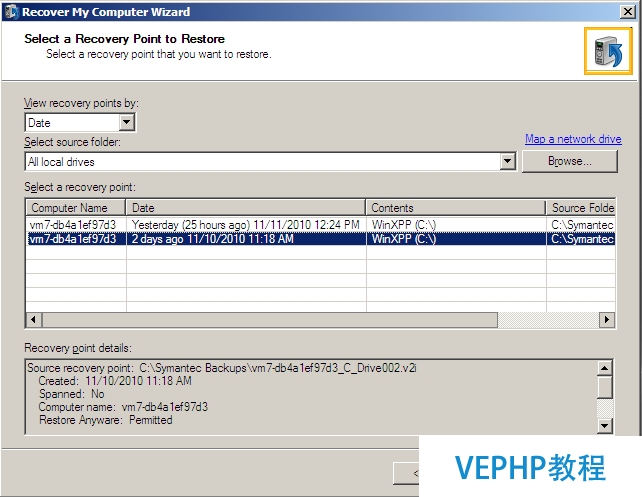Click vm7-db4a1ef97d3 in the 2 days ago row
The width and height of the screenshot is (642, 497).
tap(73, 239)
